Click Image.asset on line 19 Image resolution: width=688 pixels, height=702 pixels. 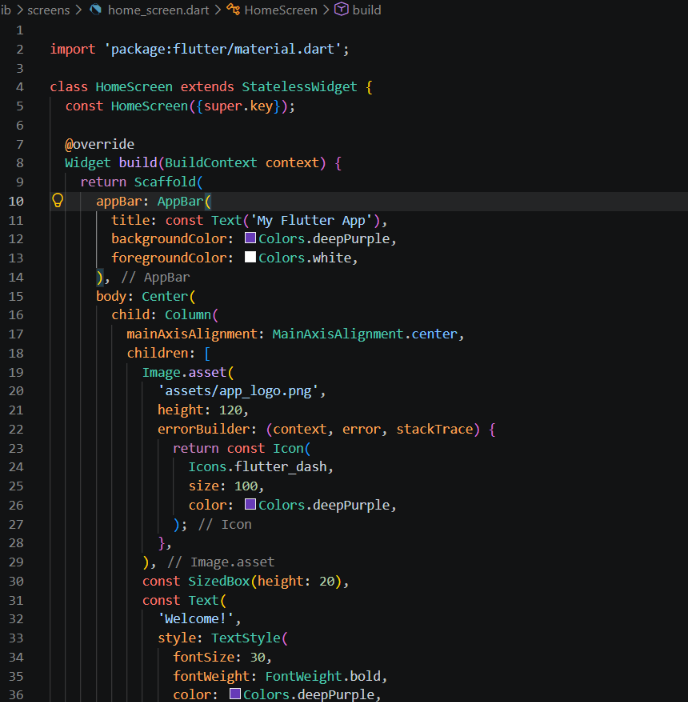click(184, 372)
